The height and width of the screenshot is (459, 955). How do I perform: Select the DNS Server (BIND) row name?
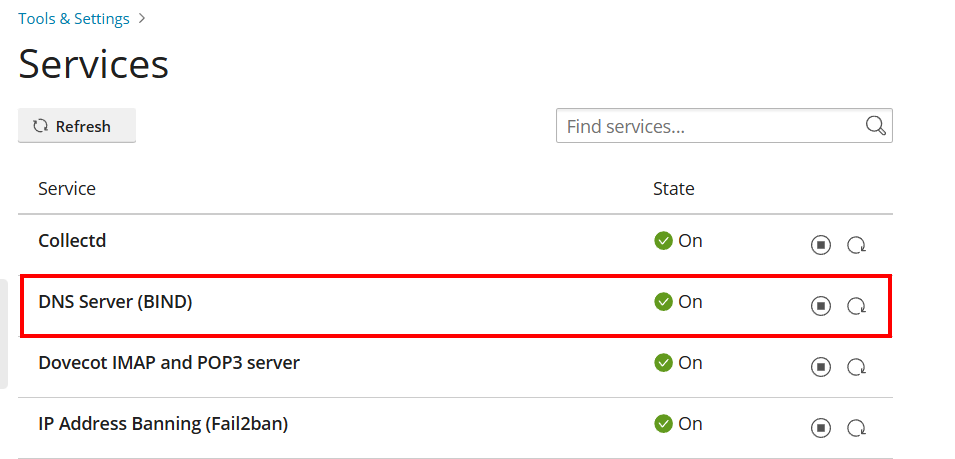[115, 302]
